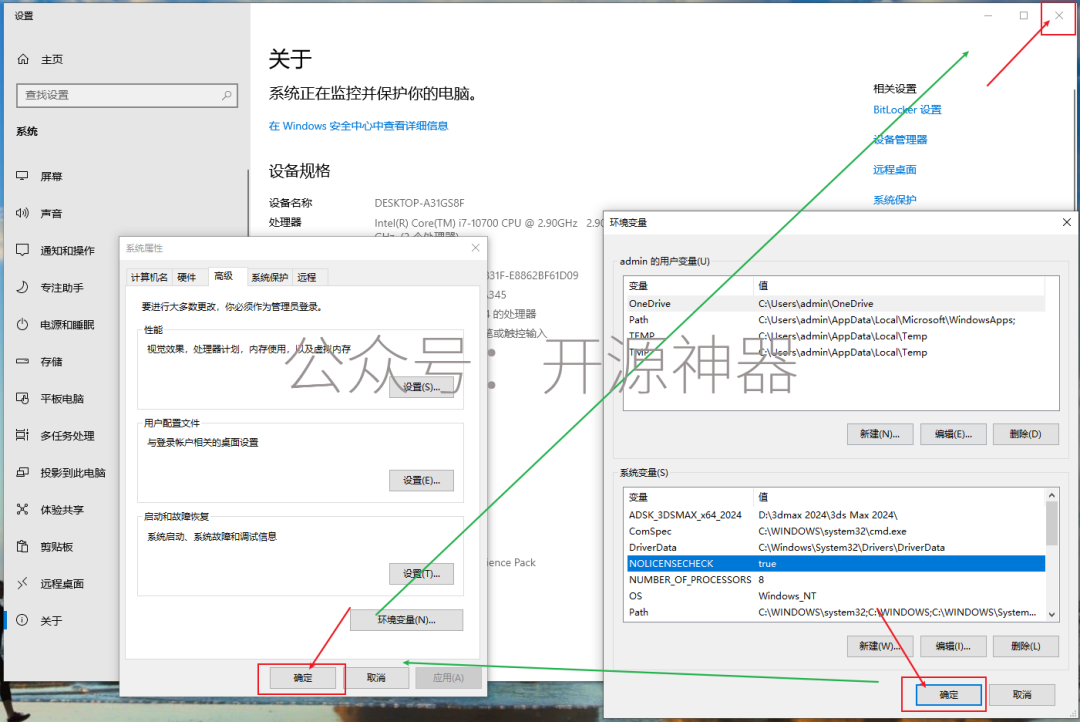Open 启动和故障恢复 设置(T)... button

point(421,573)
